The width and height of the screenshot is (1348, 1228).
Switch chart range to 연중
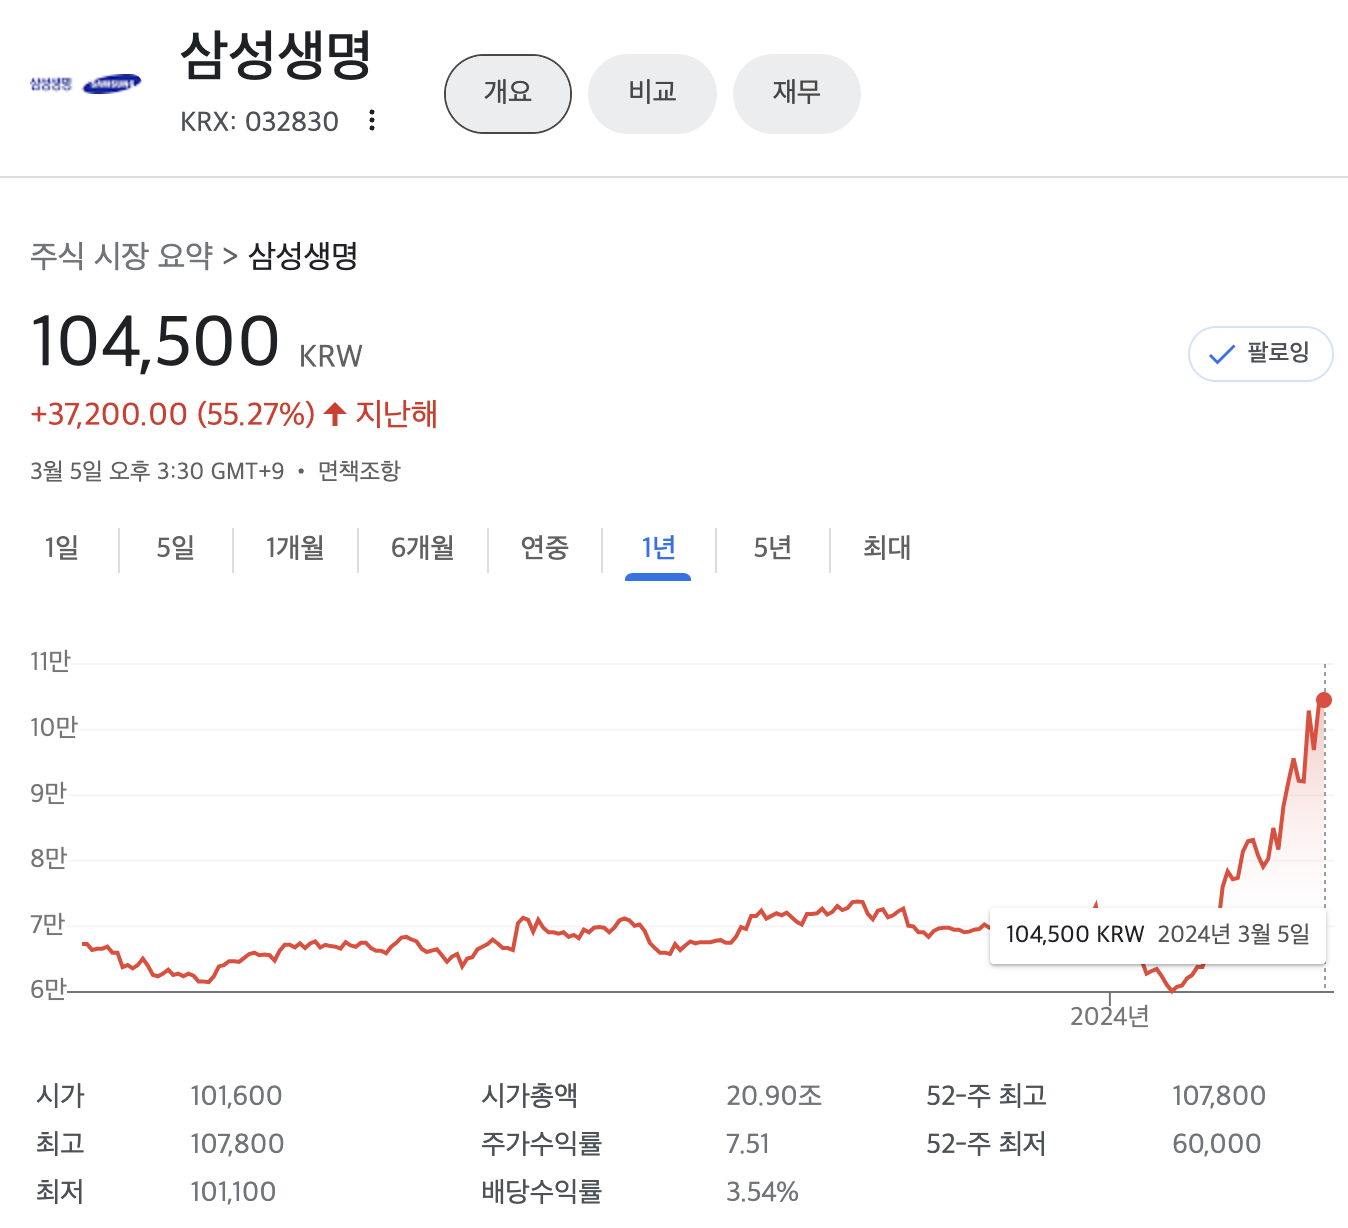click(x=545, y=548)
